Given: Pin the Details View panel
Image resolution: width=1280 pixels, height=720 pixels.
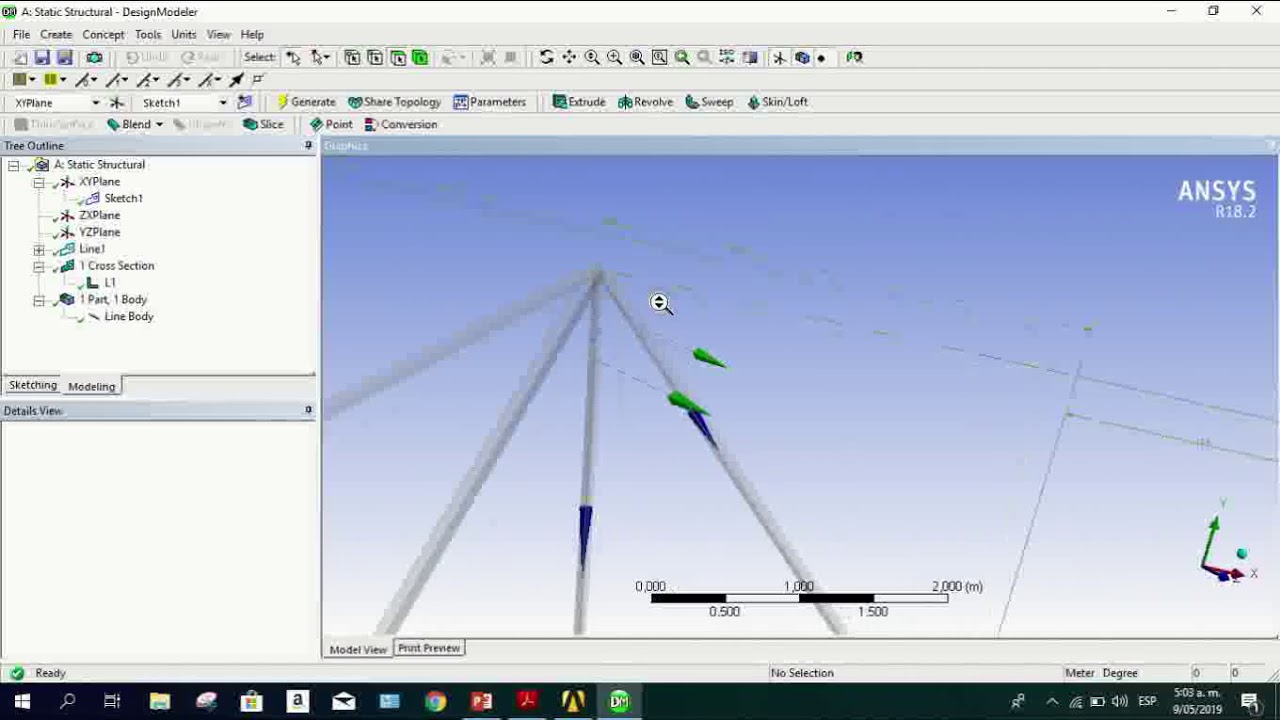Looking at the screenshot, I should [x=308, y=410].
